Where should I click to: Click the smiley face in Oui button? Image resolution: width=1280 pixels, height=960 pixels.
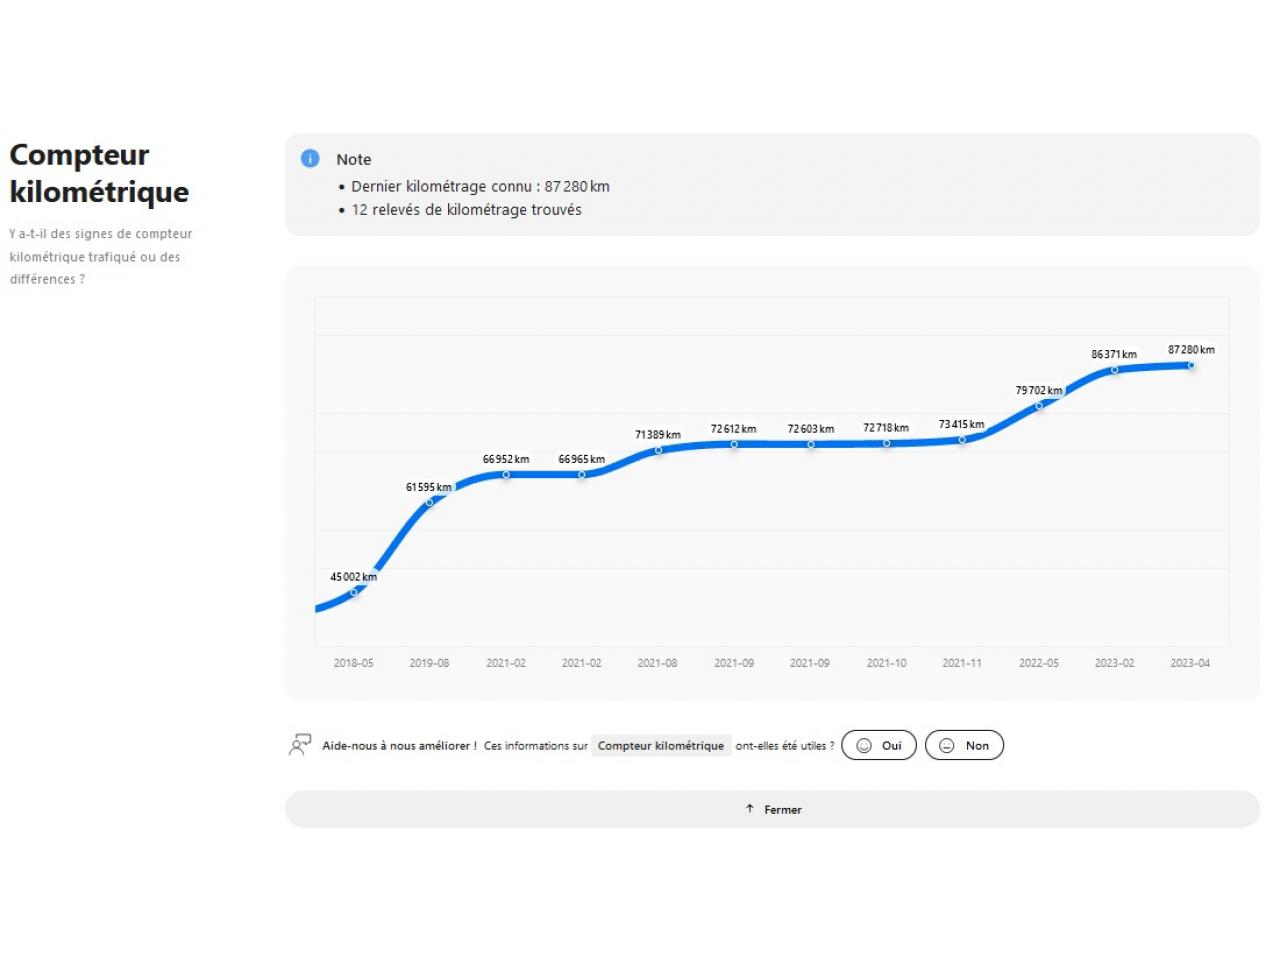864,745
